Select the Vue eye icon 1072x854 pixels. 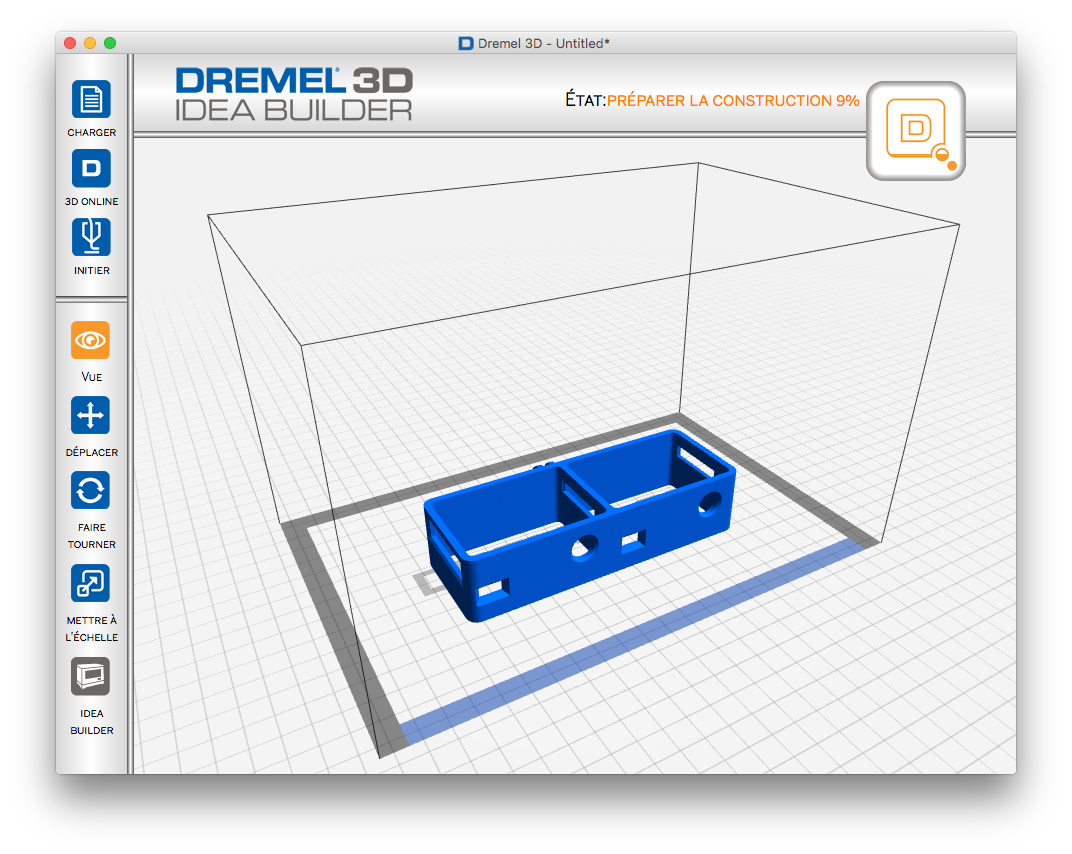pos(90,341)
